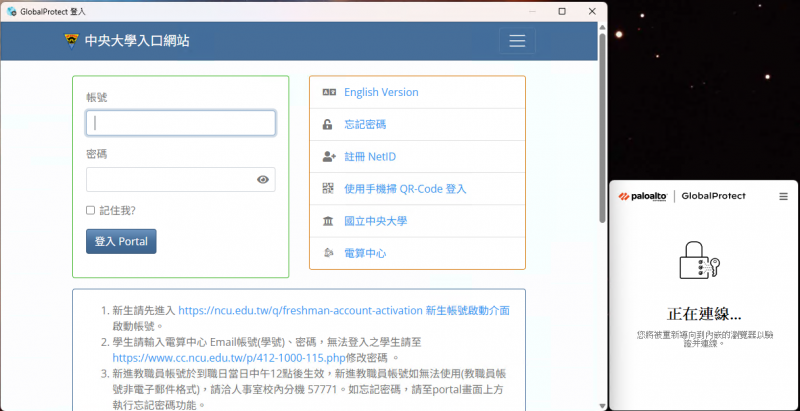
Task: Expand the portal navigation menu toggle
Action: click(516, 41)
